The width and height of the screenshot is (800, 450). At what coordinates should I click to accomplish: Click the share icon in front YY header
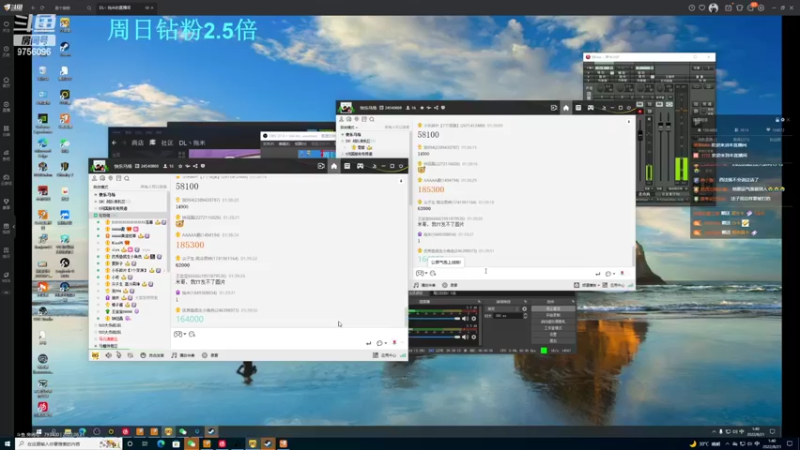pyautogui.click(x=195, y=166)
